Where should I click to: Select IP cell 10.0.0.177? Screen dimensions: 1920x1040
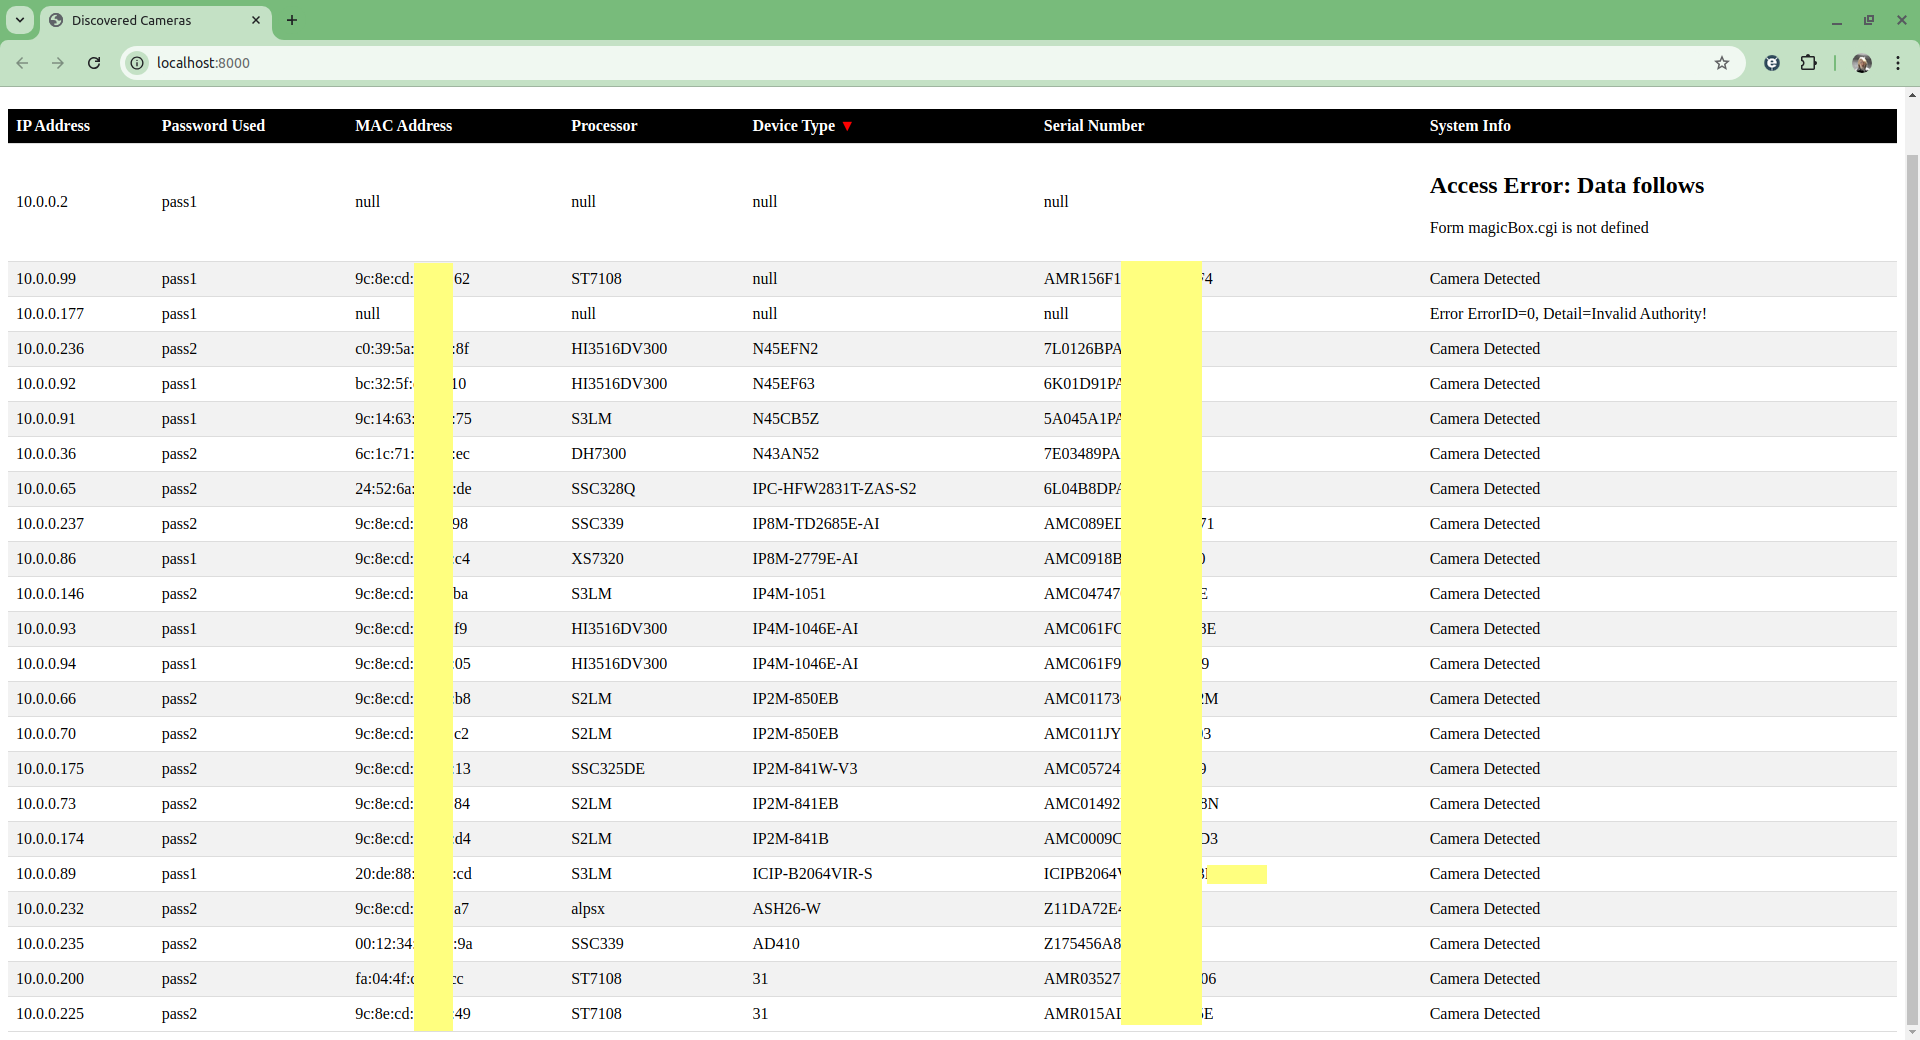pos(50,314)
